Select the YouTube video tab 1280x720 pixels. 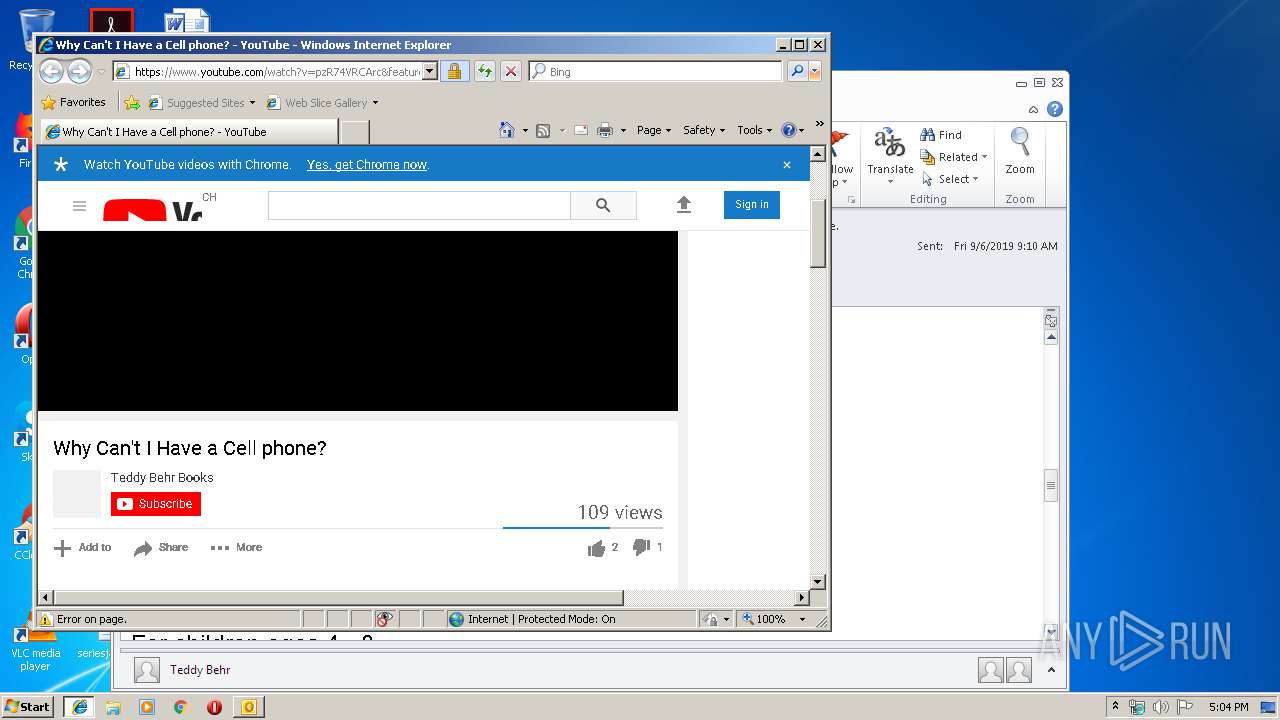(x=188, y=131)
